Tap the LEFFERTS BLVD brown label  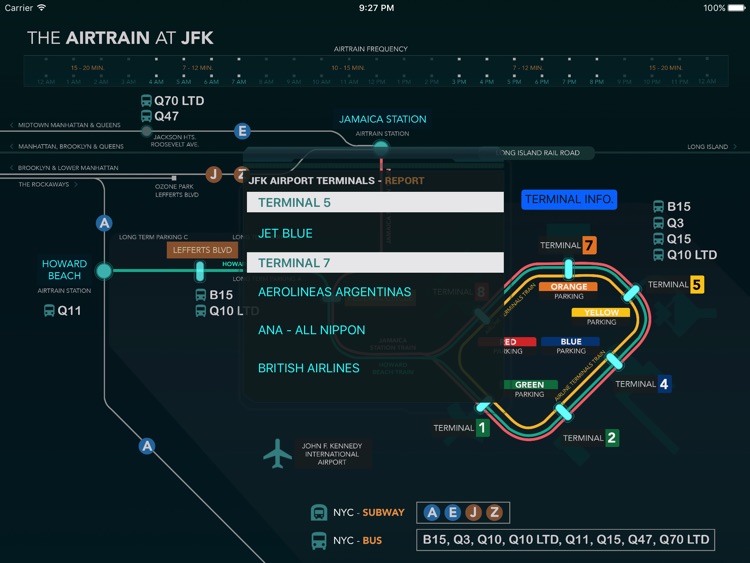click(202, 250)
